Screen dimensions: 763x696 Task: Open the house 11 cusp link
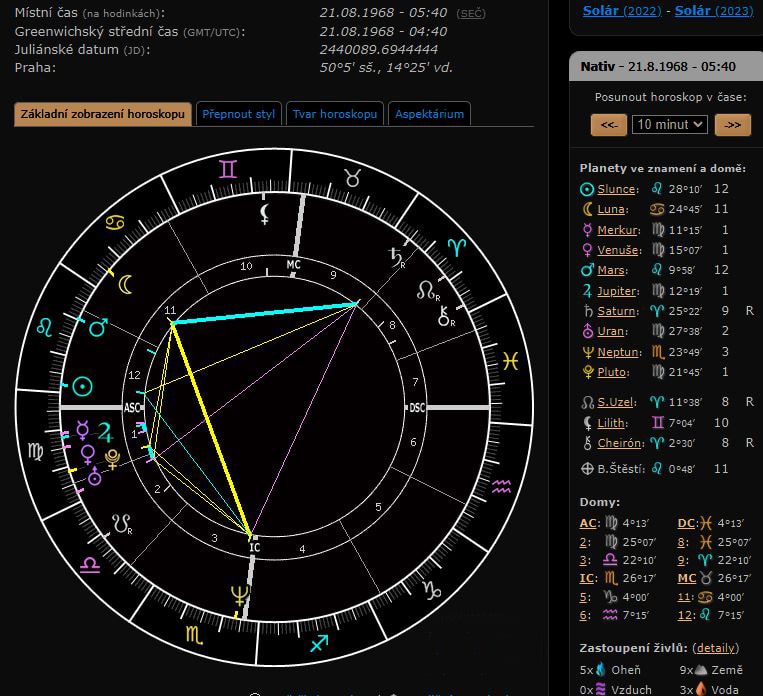(683, 597)
